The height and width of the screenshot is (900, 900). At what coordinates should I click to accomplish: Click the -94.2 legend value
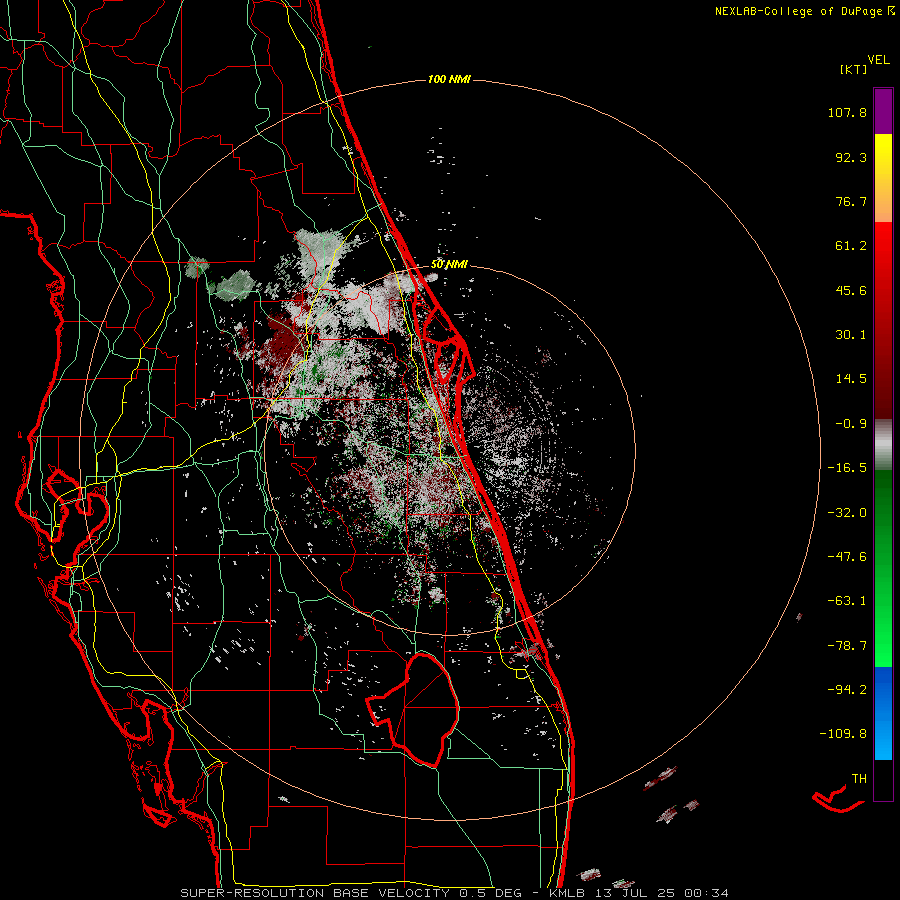[847, 689]
